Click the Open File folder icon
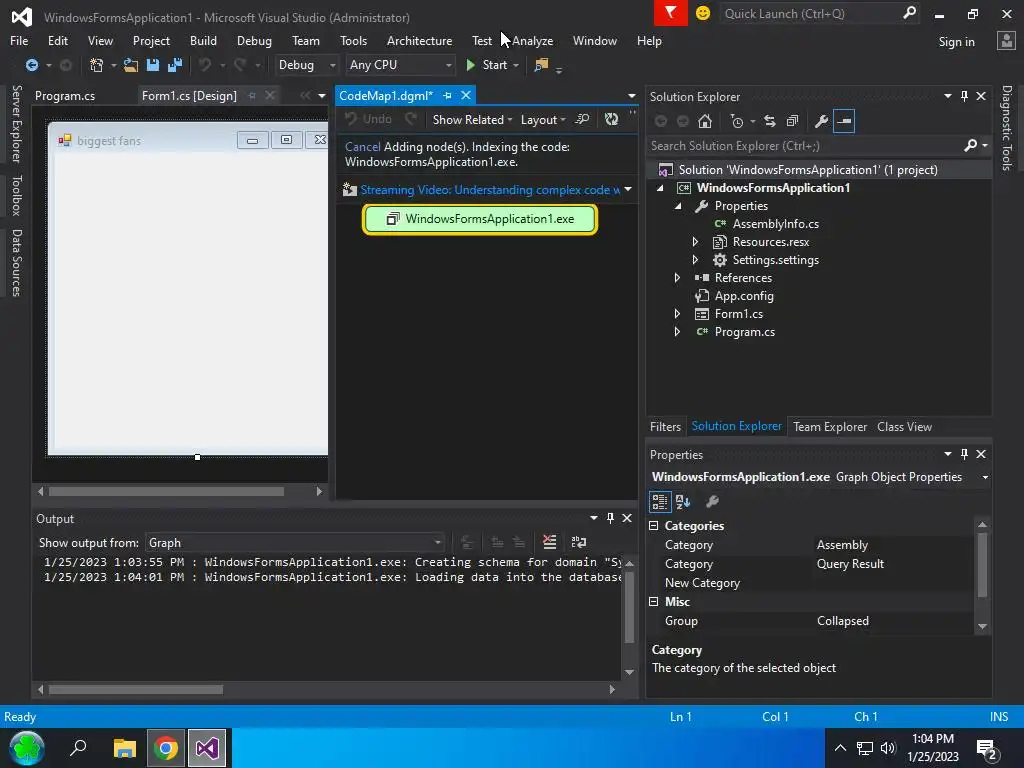The image size is (1024, 768). click(131, 65)
